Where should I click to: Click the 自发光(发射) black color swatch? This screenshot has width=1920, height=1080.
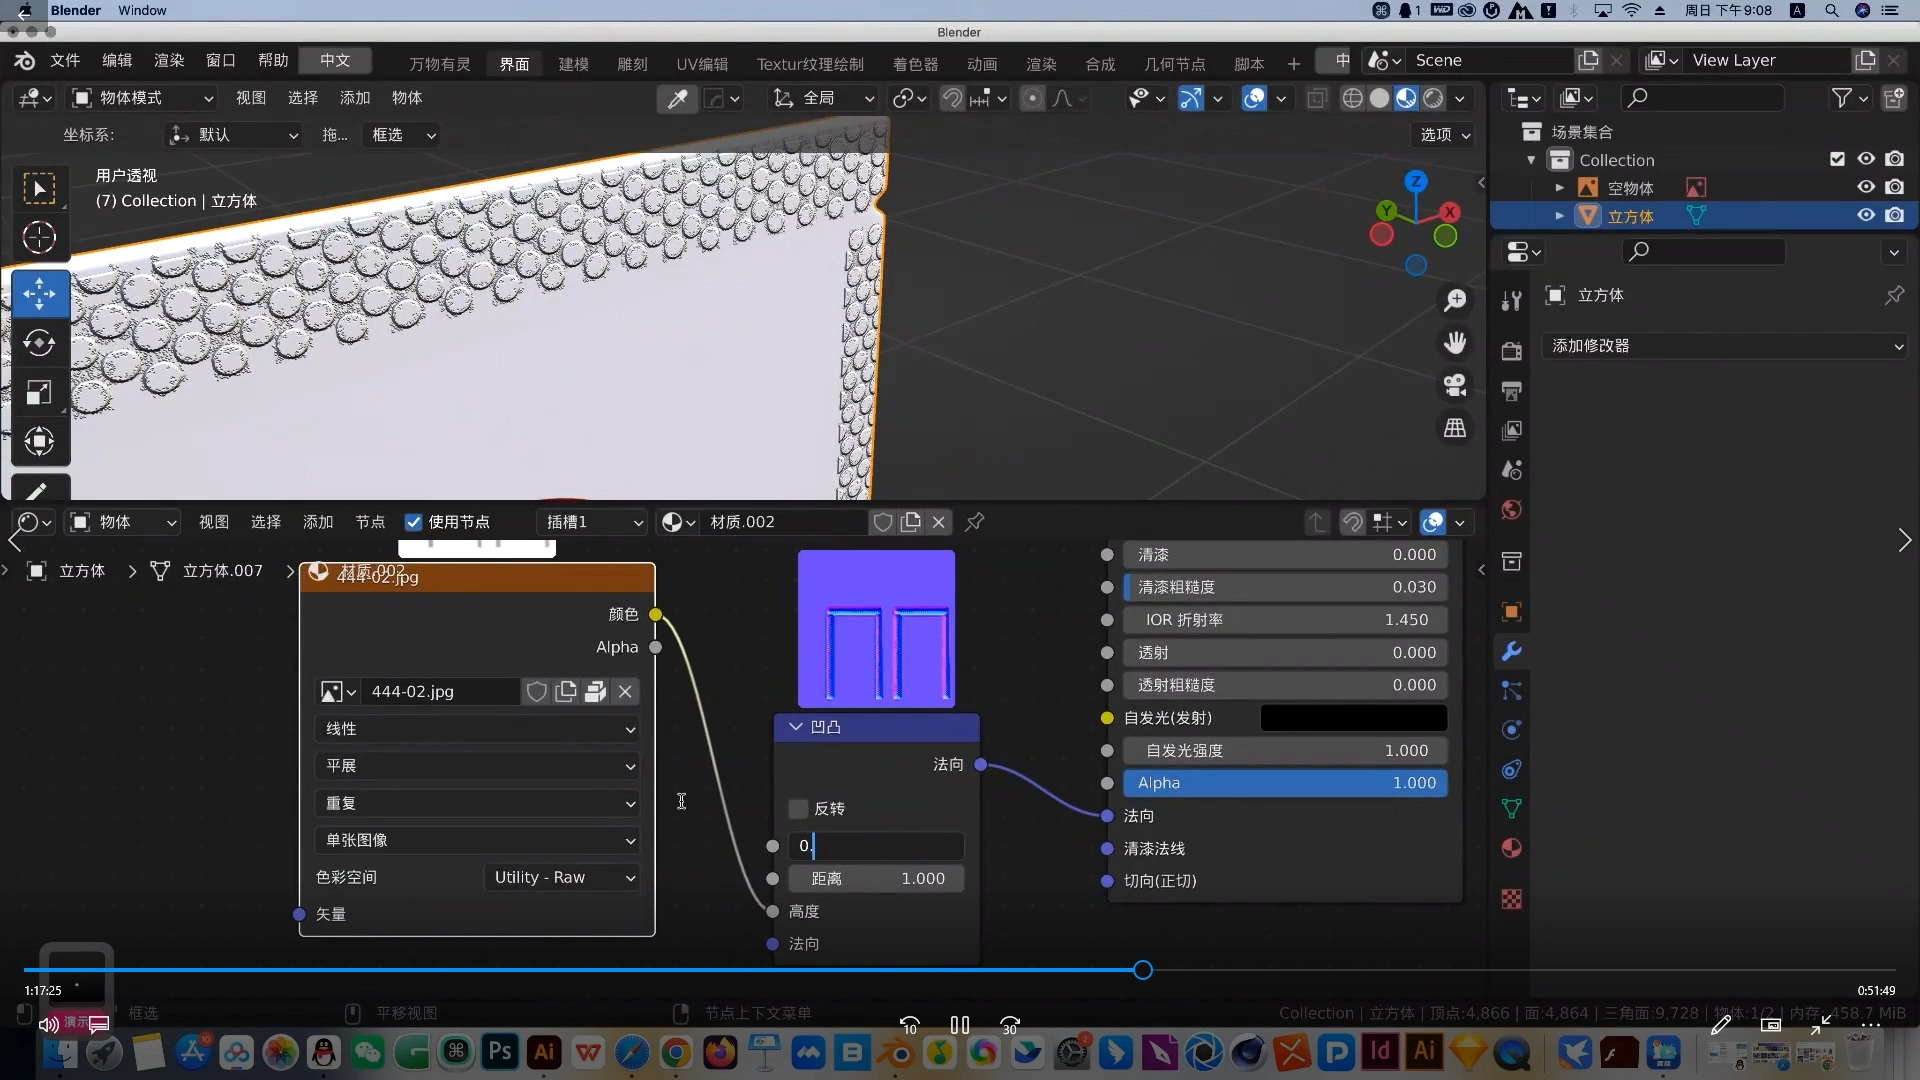pyautogui.click(x=1353, y=717)
